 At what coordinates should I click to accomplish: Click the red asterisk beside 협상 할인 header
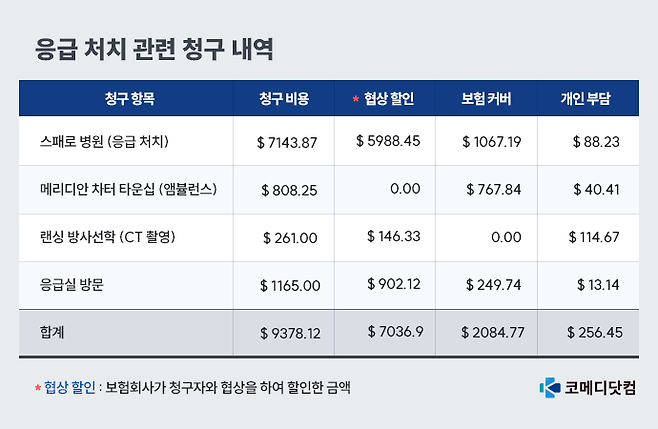[x=354, y=99]
